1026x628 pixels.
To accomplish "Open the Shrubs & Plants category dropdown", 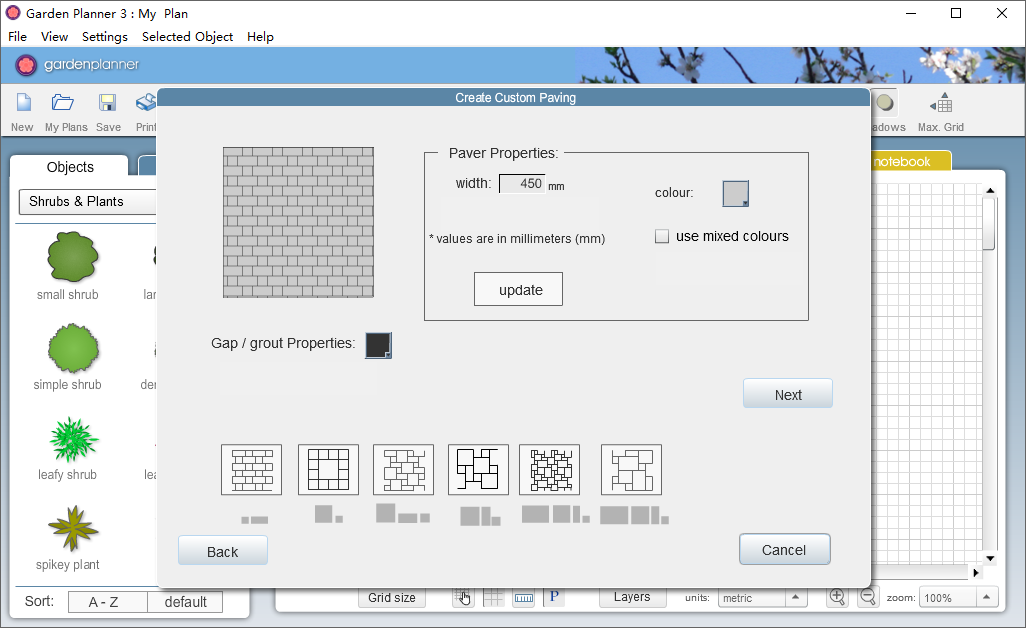I will [88, 201].
